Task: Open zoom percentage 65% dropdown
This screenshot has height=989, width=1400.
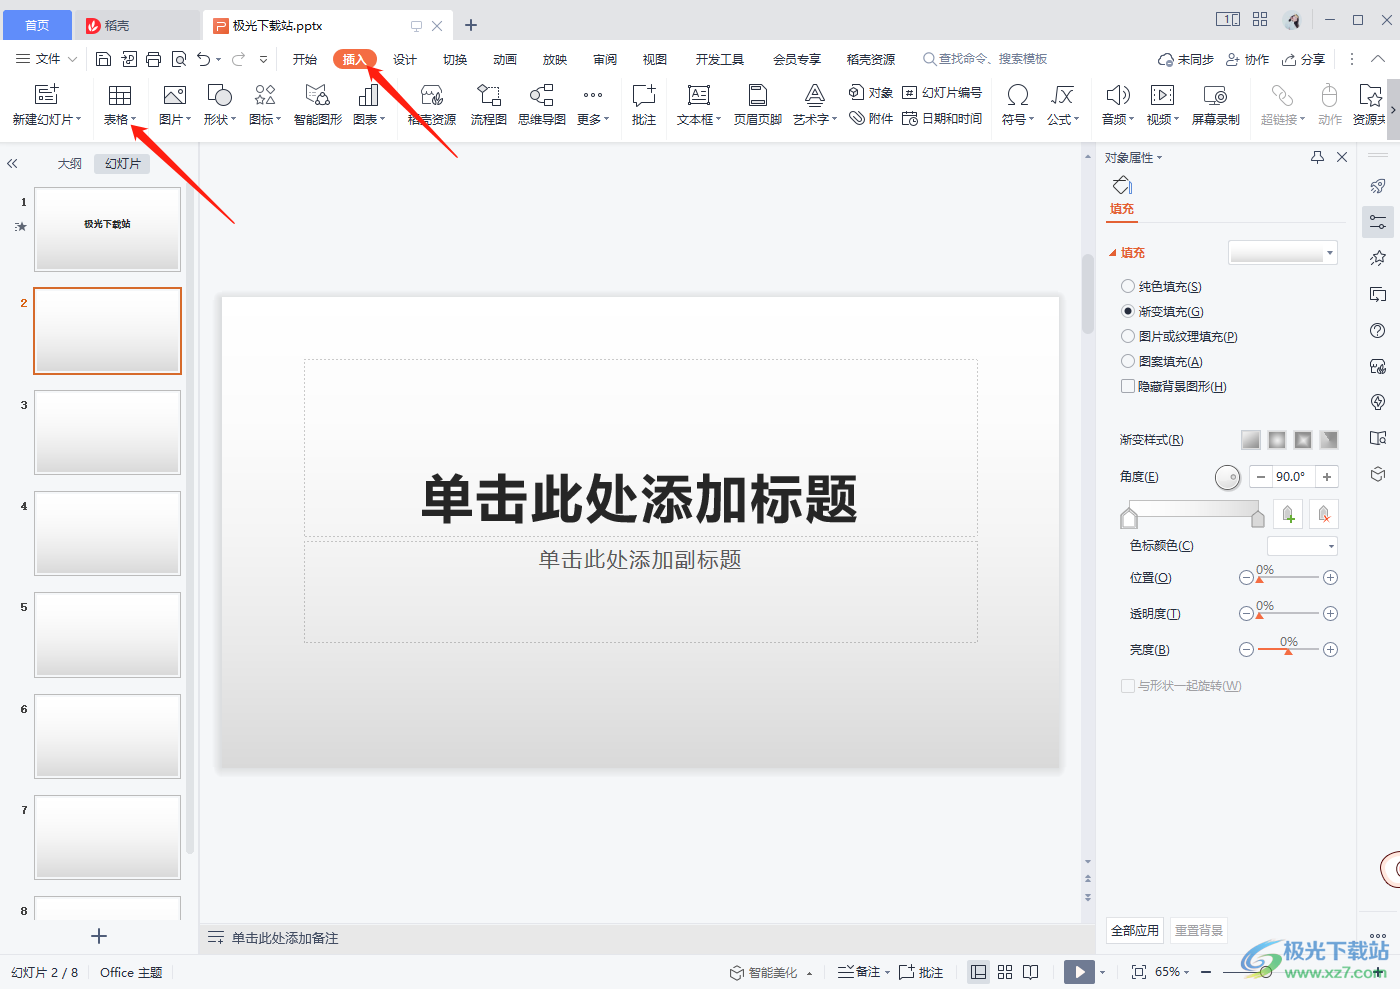Action: tap(1172, 972)
